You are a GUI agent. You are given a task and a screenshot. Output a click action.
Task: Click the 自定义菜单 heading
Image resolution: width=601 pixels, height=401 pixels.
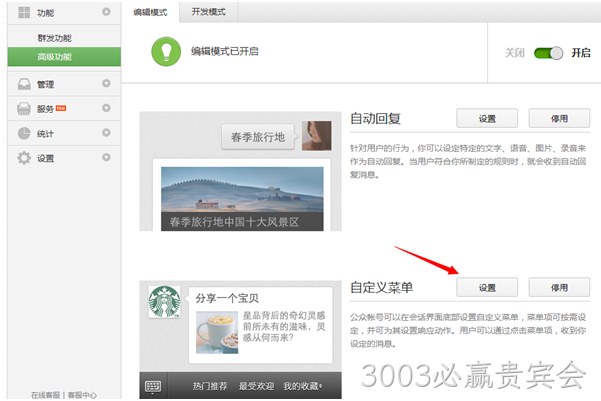(382, 287)
